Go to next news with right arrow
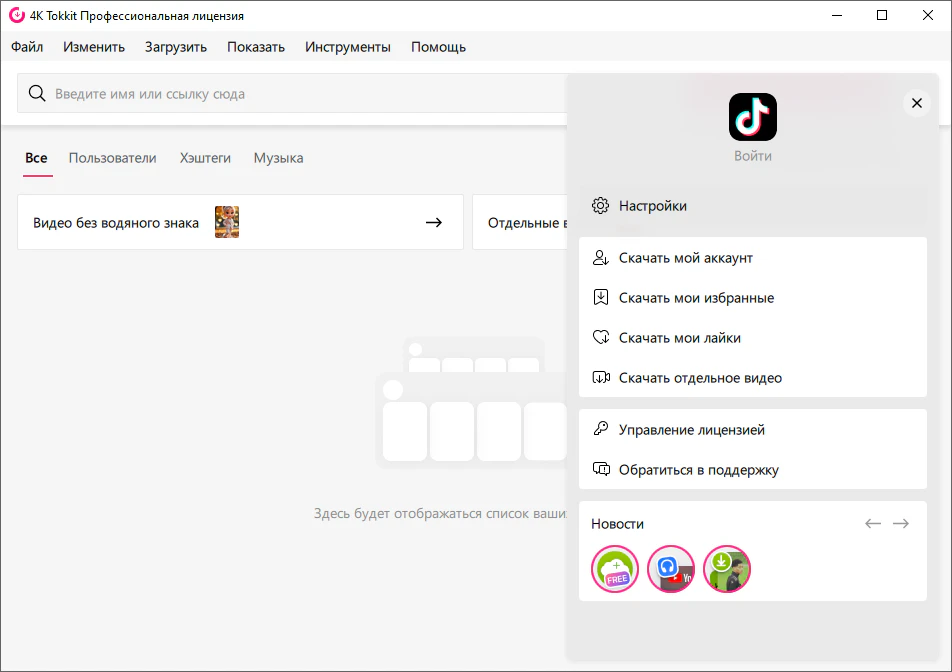This screenshot has width=952, height=672. click(901, 524)
